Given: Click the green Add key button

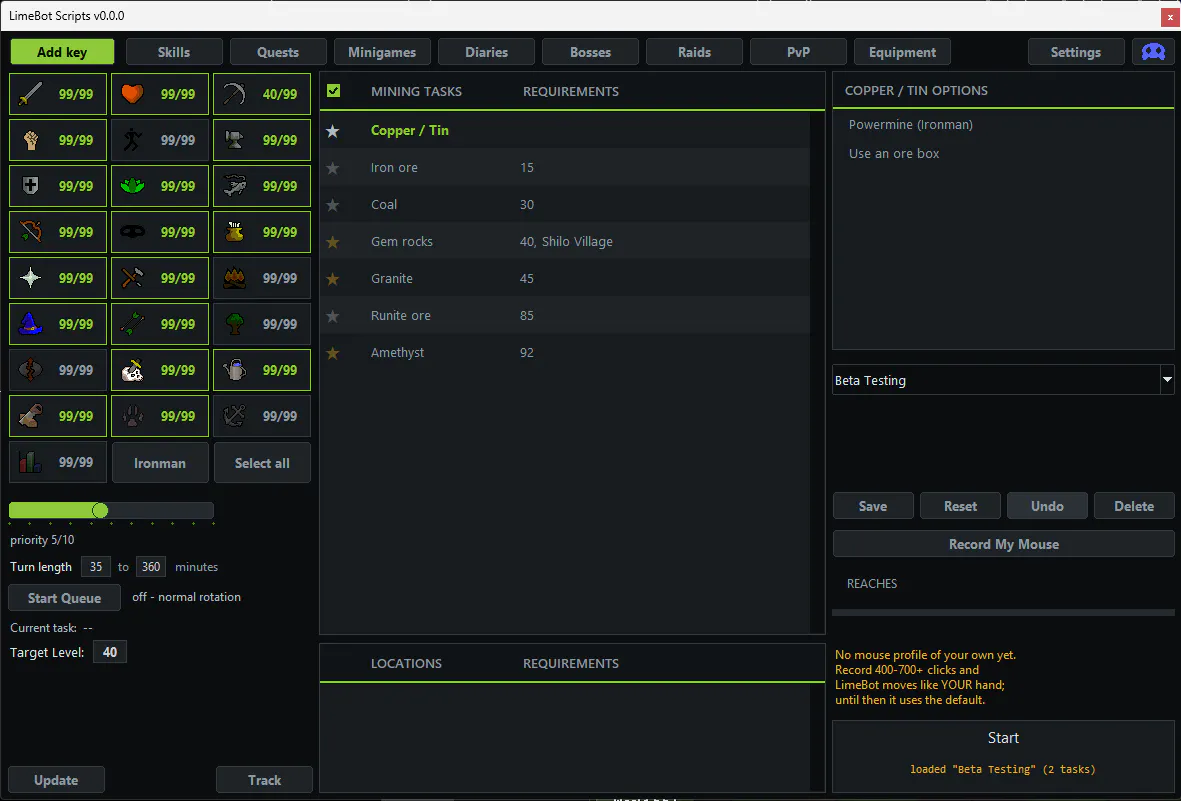Looking at the screenshot, I should 63,52.
